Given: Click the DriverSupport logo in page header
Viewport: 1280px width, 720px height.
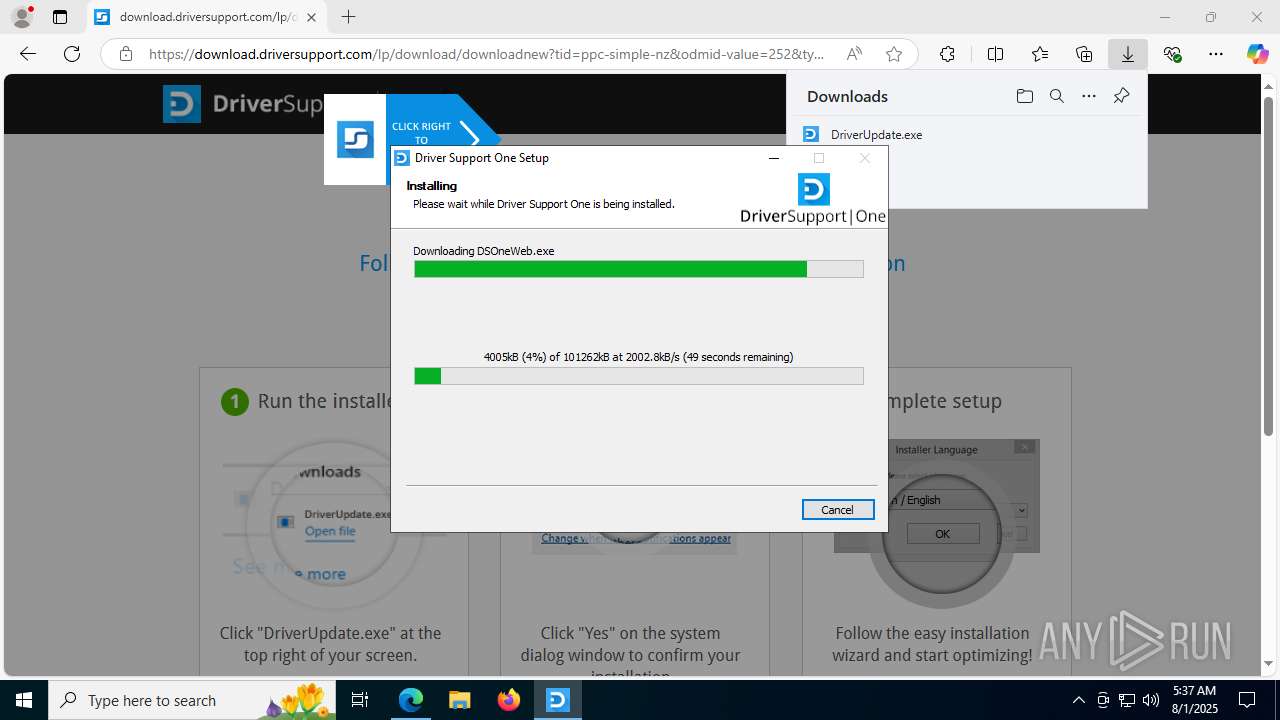Looking at the screenshot, I should [245, 104].
